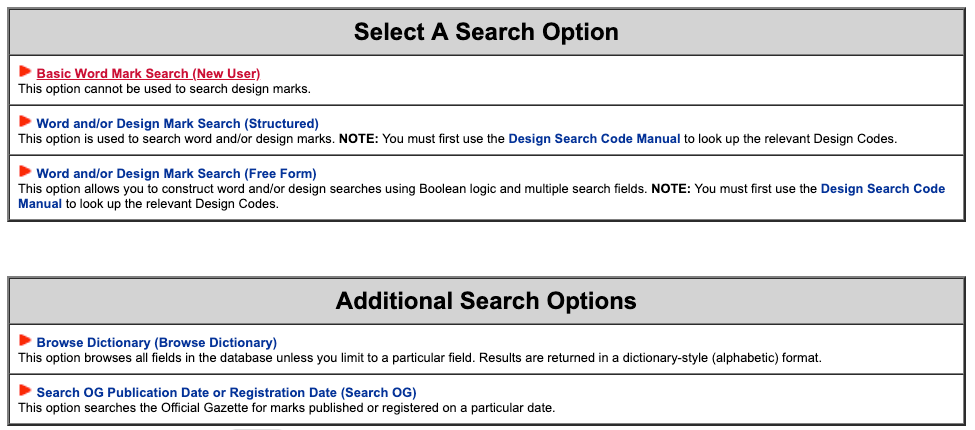The width and height of the screenshot is (975, 430).
Task: Open Word and/or Design Mark Search (Structured)
Action: pyautogui.click(x=177, y=123)
